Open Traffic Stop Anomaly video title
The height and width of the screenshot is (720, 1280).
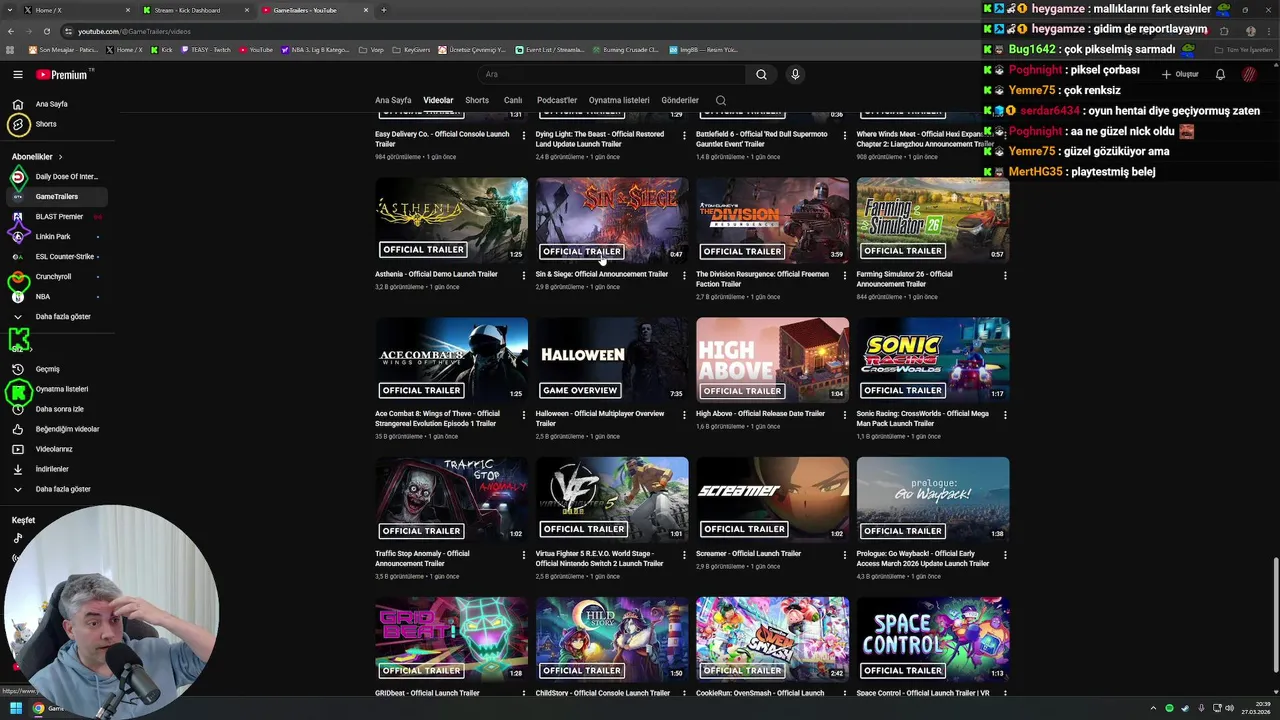pos(422,559)
